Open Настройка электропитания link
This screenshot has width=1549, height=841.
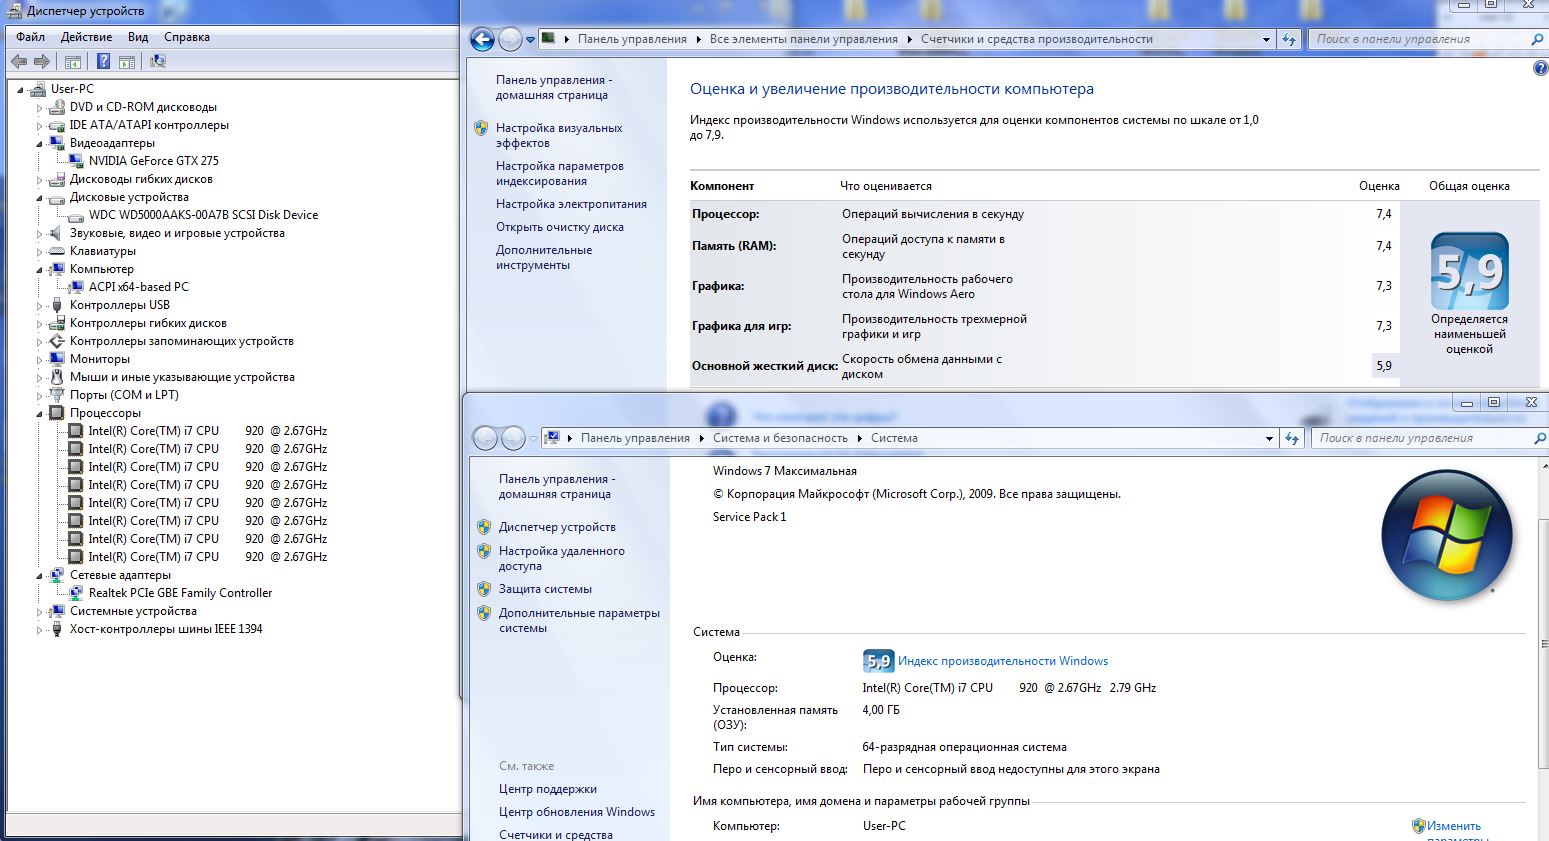point(571,204)
